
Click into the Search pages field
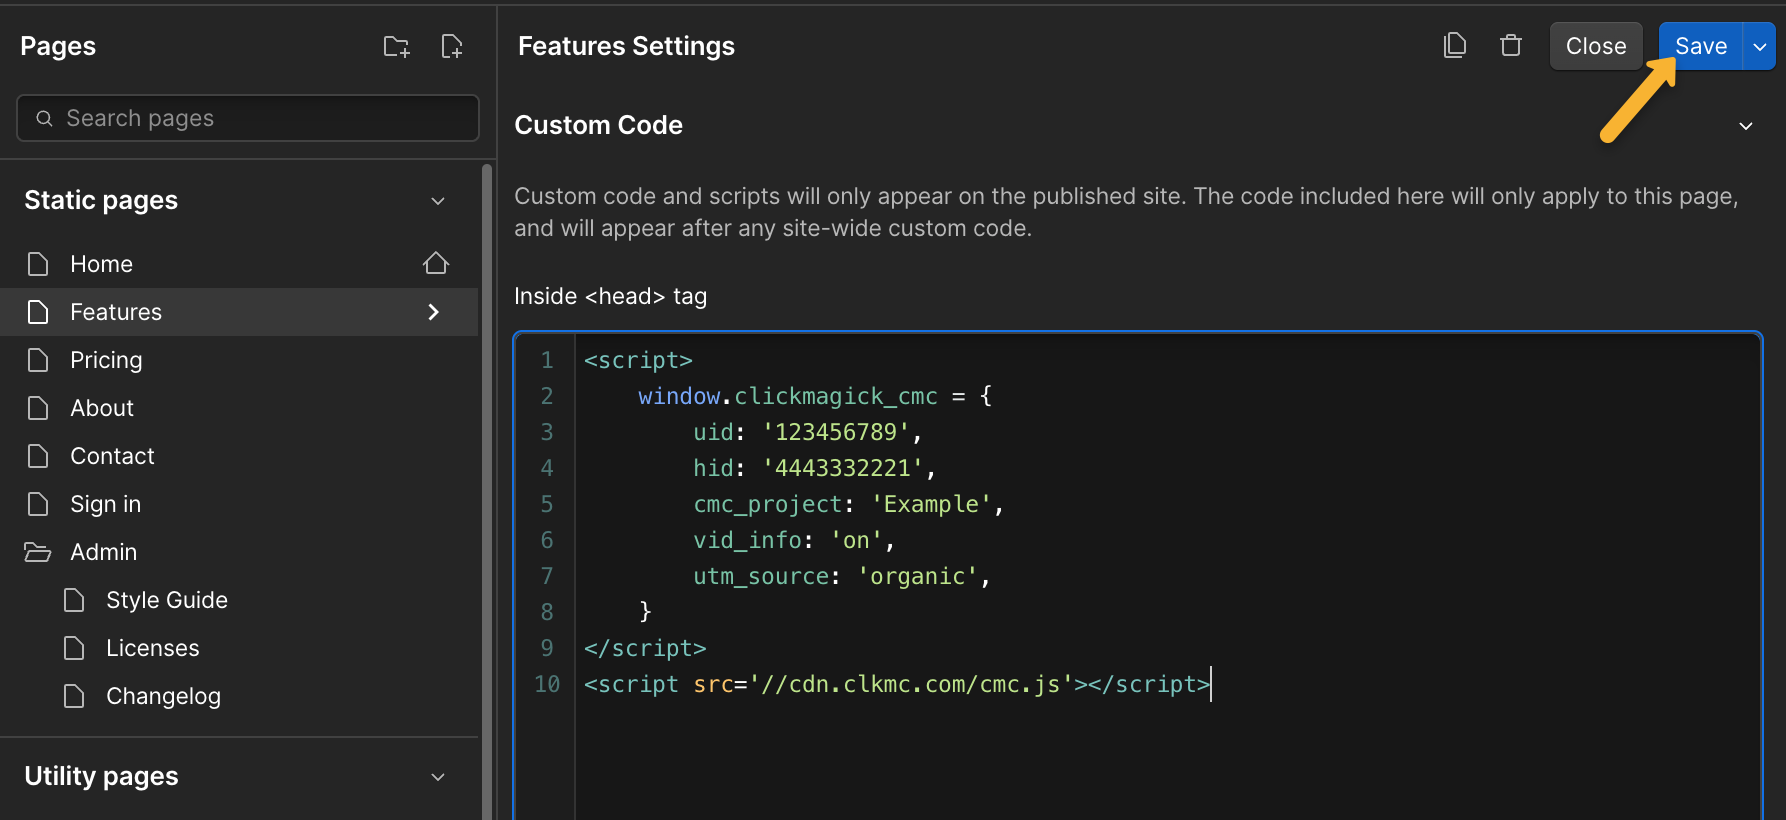click(x=260, y=118)
